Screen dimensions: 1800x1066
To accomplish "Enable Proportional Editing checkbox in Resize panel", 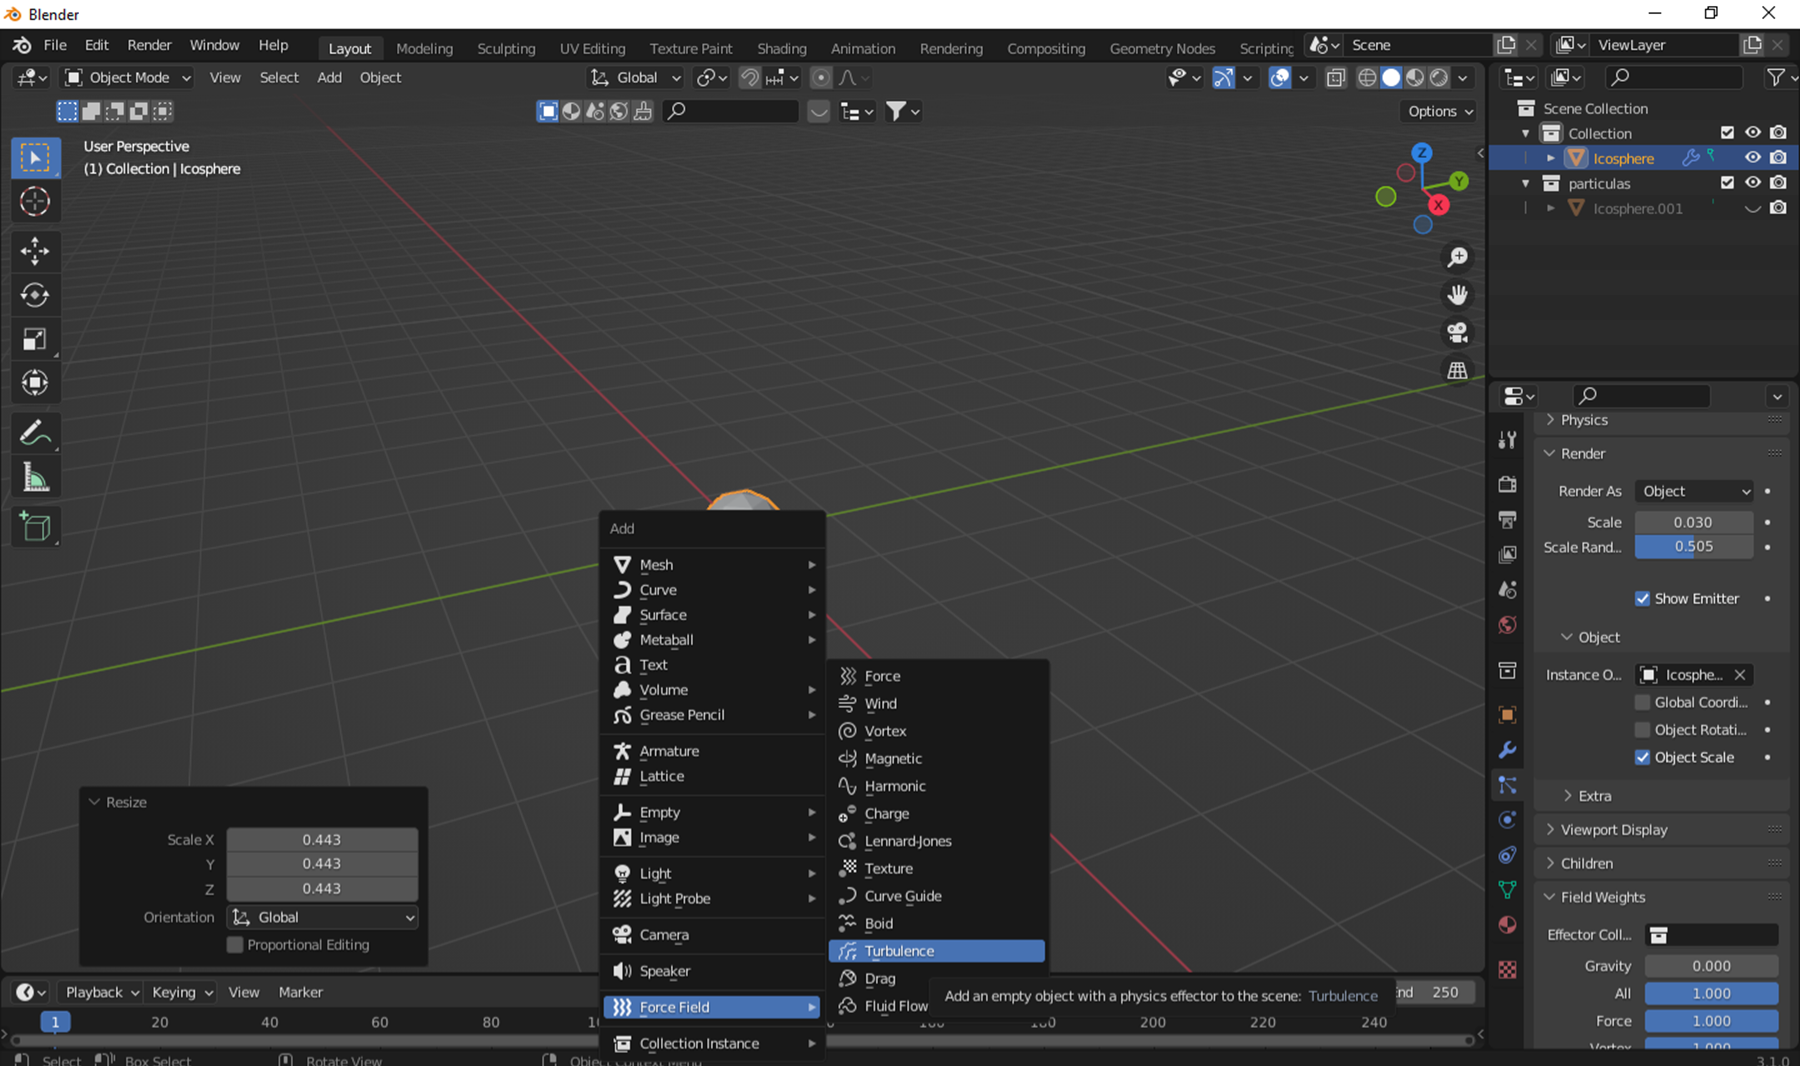I will [235, 945].
